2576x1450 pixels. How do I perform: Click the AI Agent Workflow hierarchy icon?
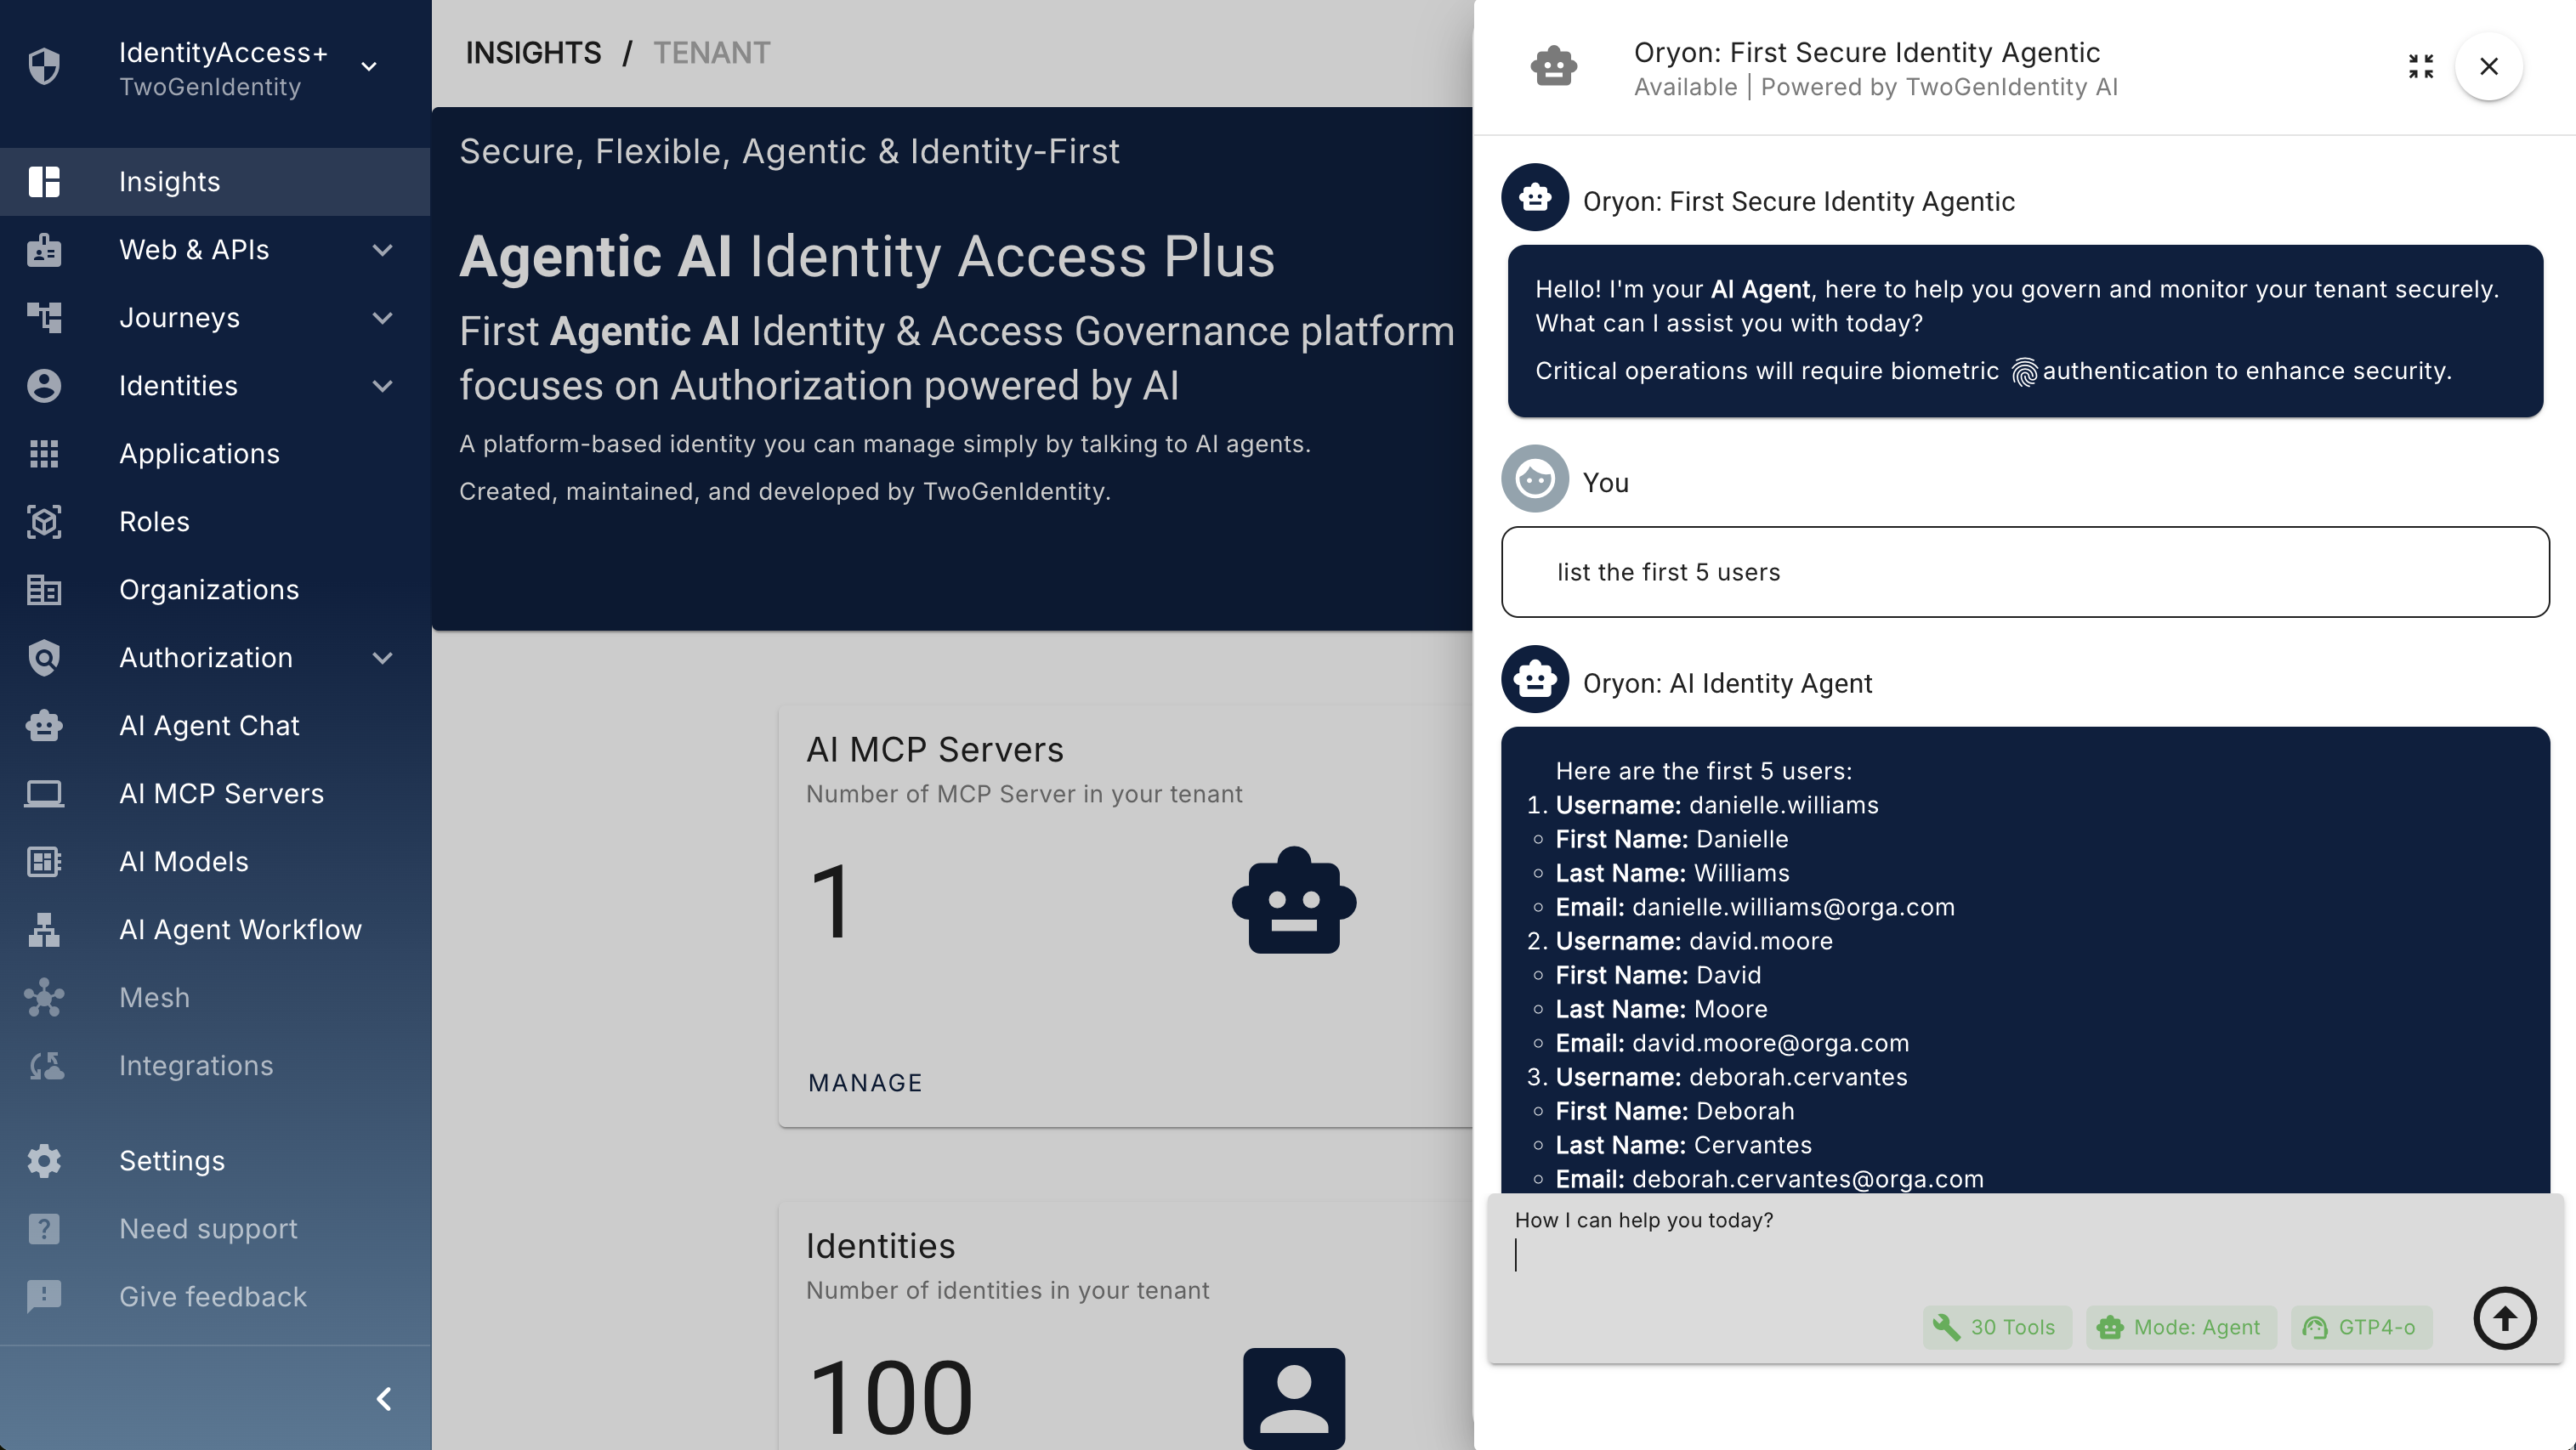click(x=44, y=930)
